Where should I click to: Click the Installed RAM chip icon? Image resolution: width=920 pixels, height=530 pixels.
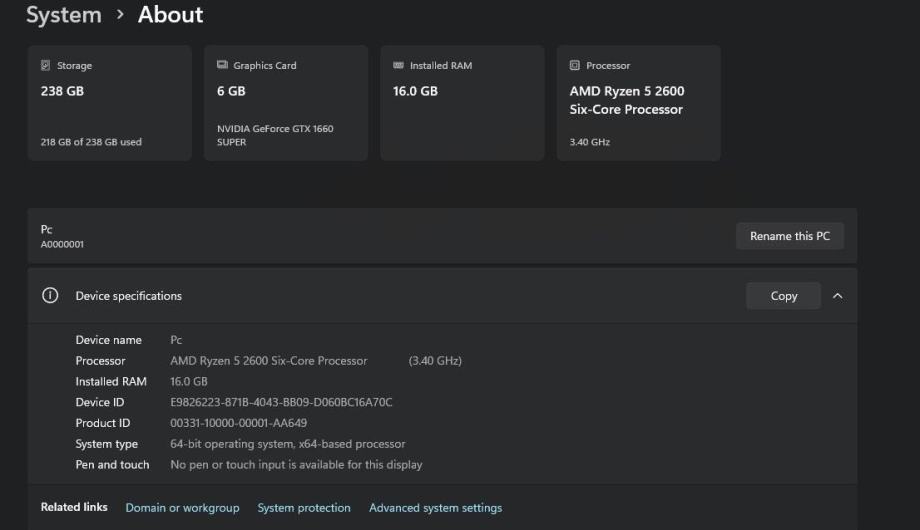pyautogui.click(x=399, y=66)
